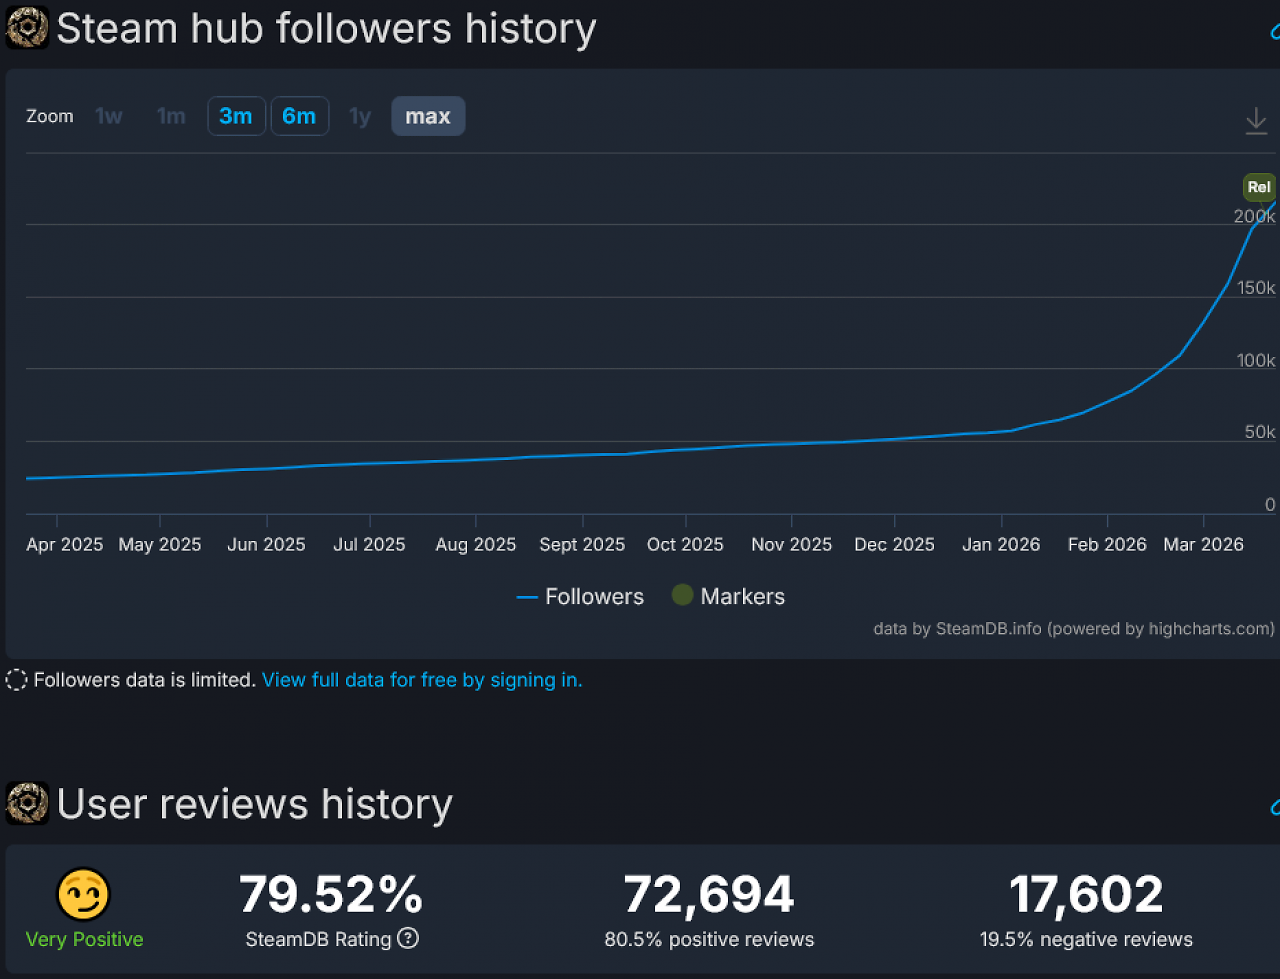Screen dimensions: 1280x979
Task: Select the max zoom range
Action: (x=428, y=116)
